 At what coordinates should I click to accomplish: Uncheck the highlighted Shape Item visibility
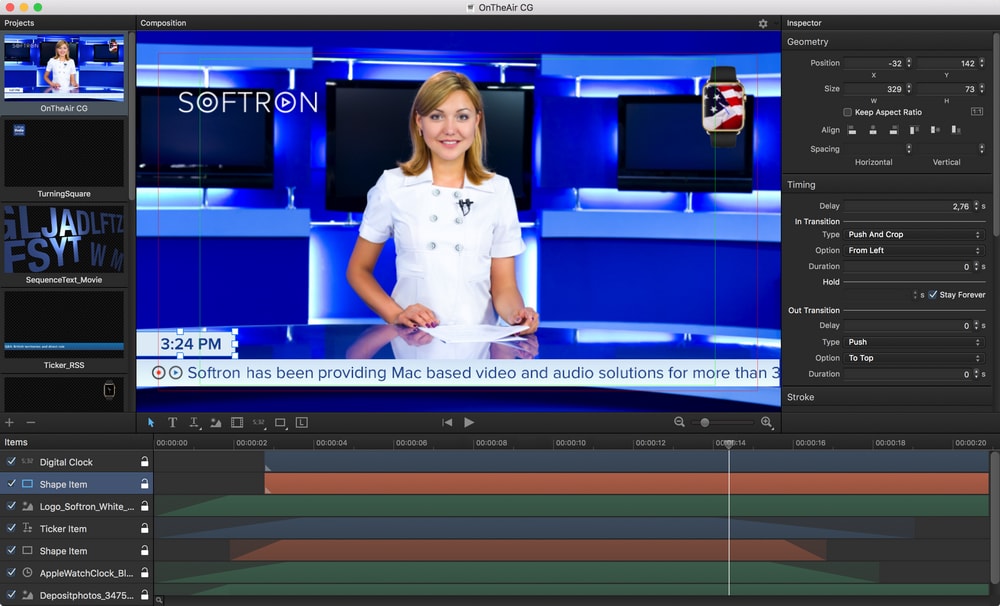(x=11, y=484)
